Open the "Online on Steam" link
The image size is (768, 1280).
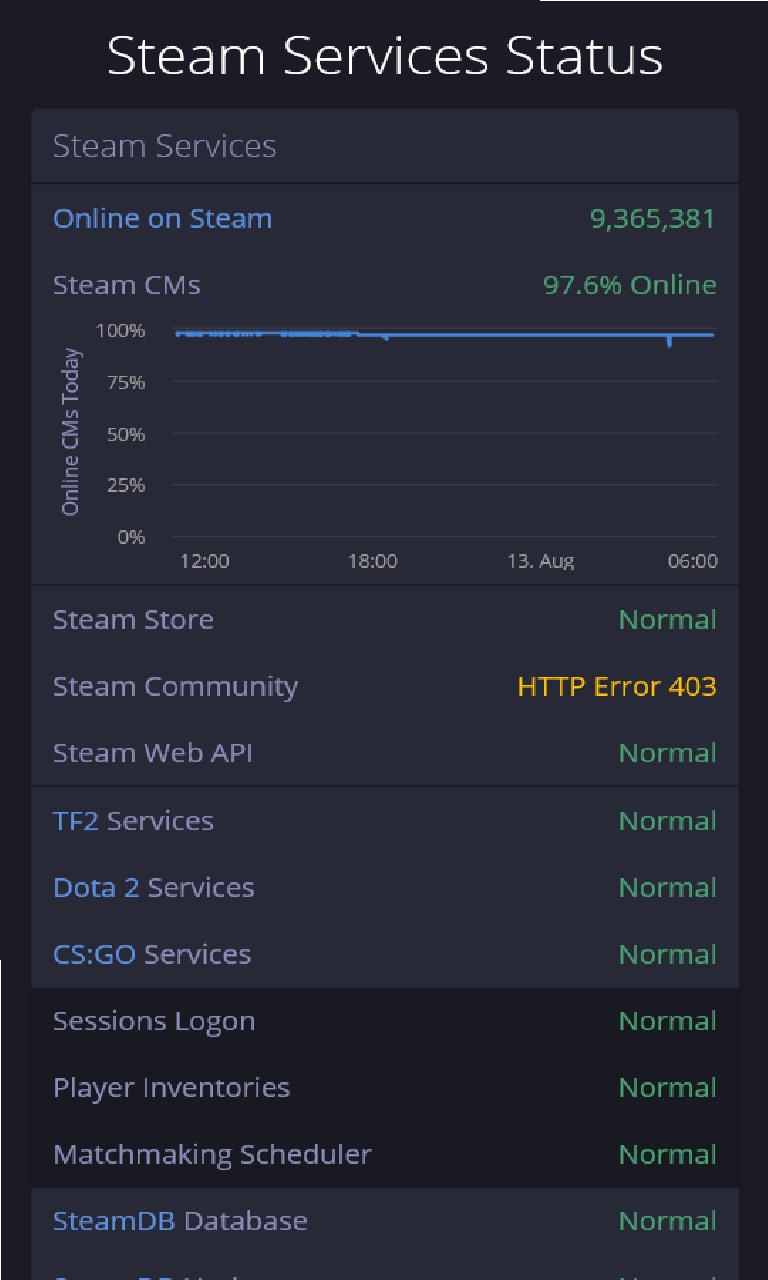(162, 219)
